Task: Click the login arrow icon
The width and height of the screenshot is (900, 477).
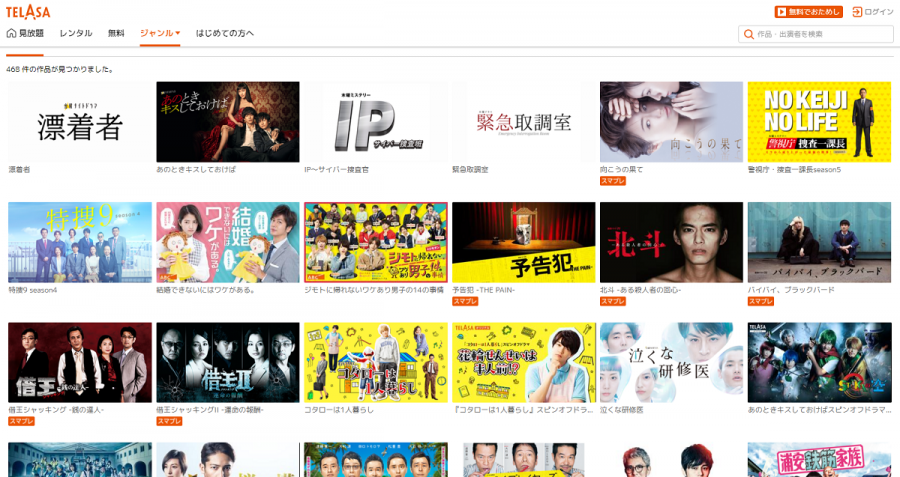Action: click(857, 12)
